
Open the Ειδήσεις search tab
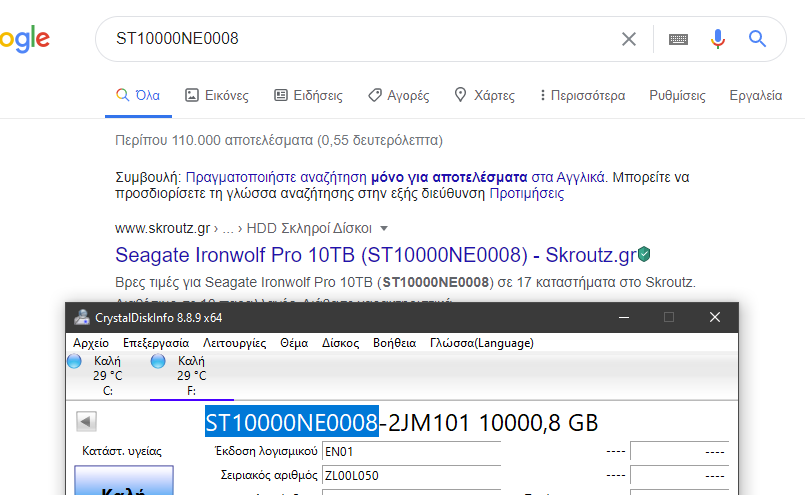click(x=308, y=96)
